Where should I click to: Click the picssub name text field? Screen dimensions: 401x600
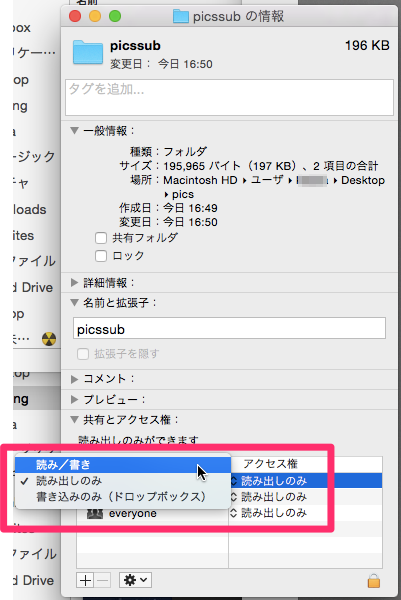coord(229,328)
